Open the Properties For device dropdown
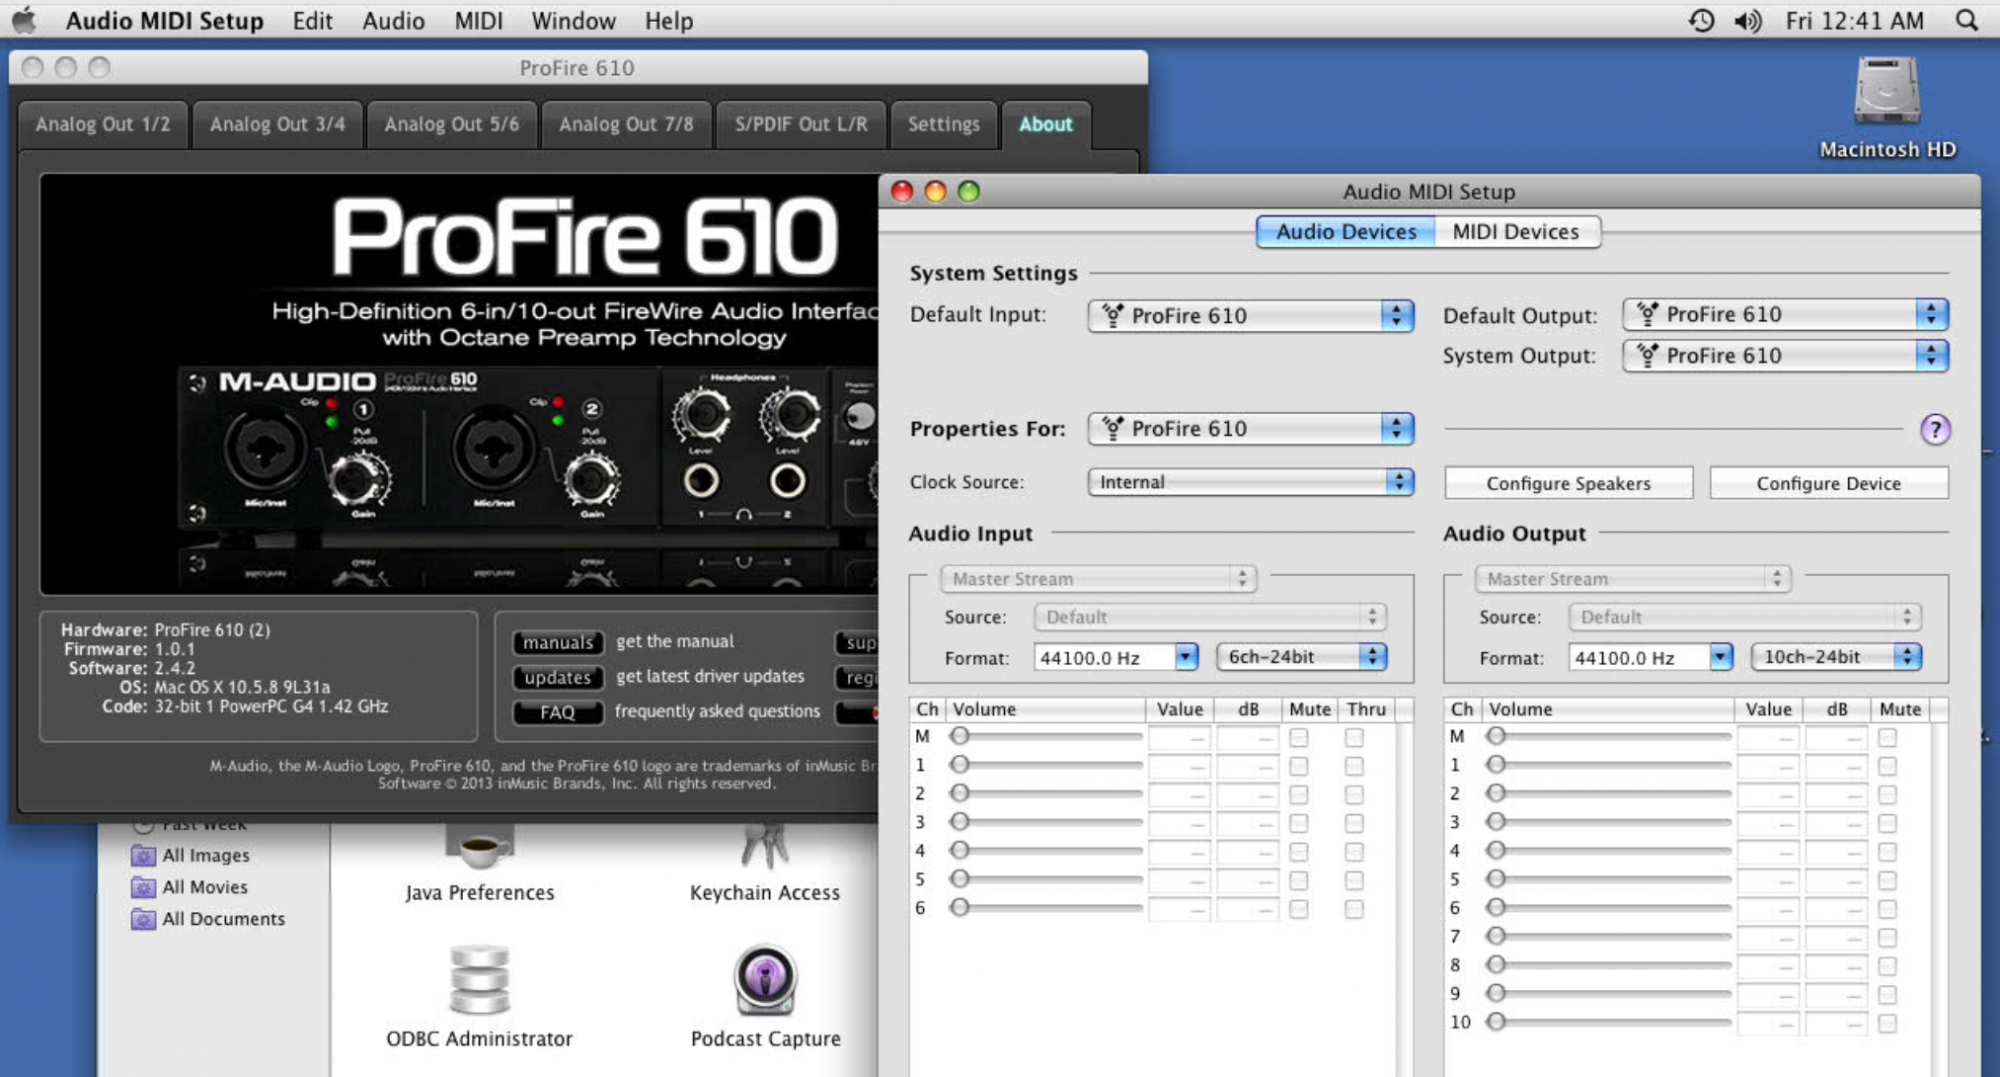The height and width of the screenshot is (1077, 2000). pyautogui.click(x=1250, y=429)
